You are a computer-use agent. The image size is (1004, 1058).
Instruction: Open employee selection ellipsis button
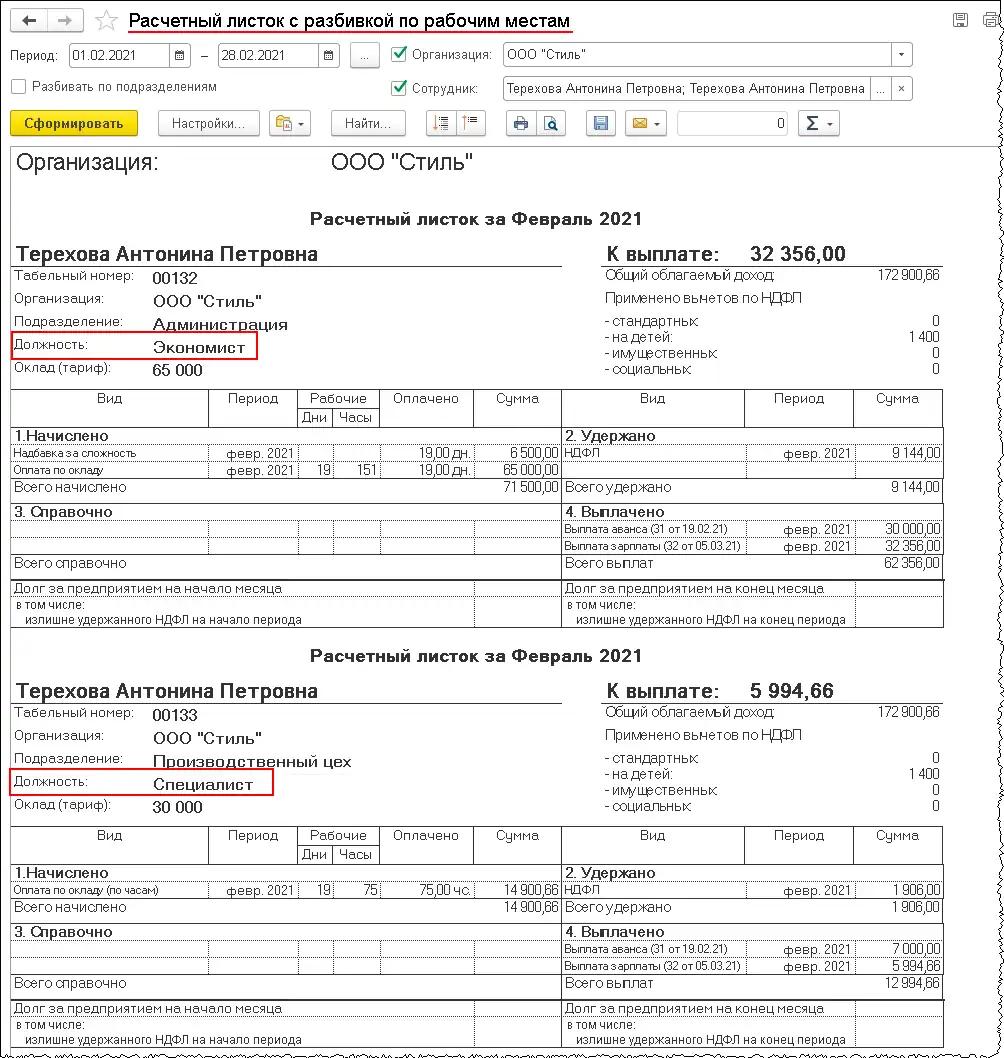tap(880, 88)
